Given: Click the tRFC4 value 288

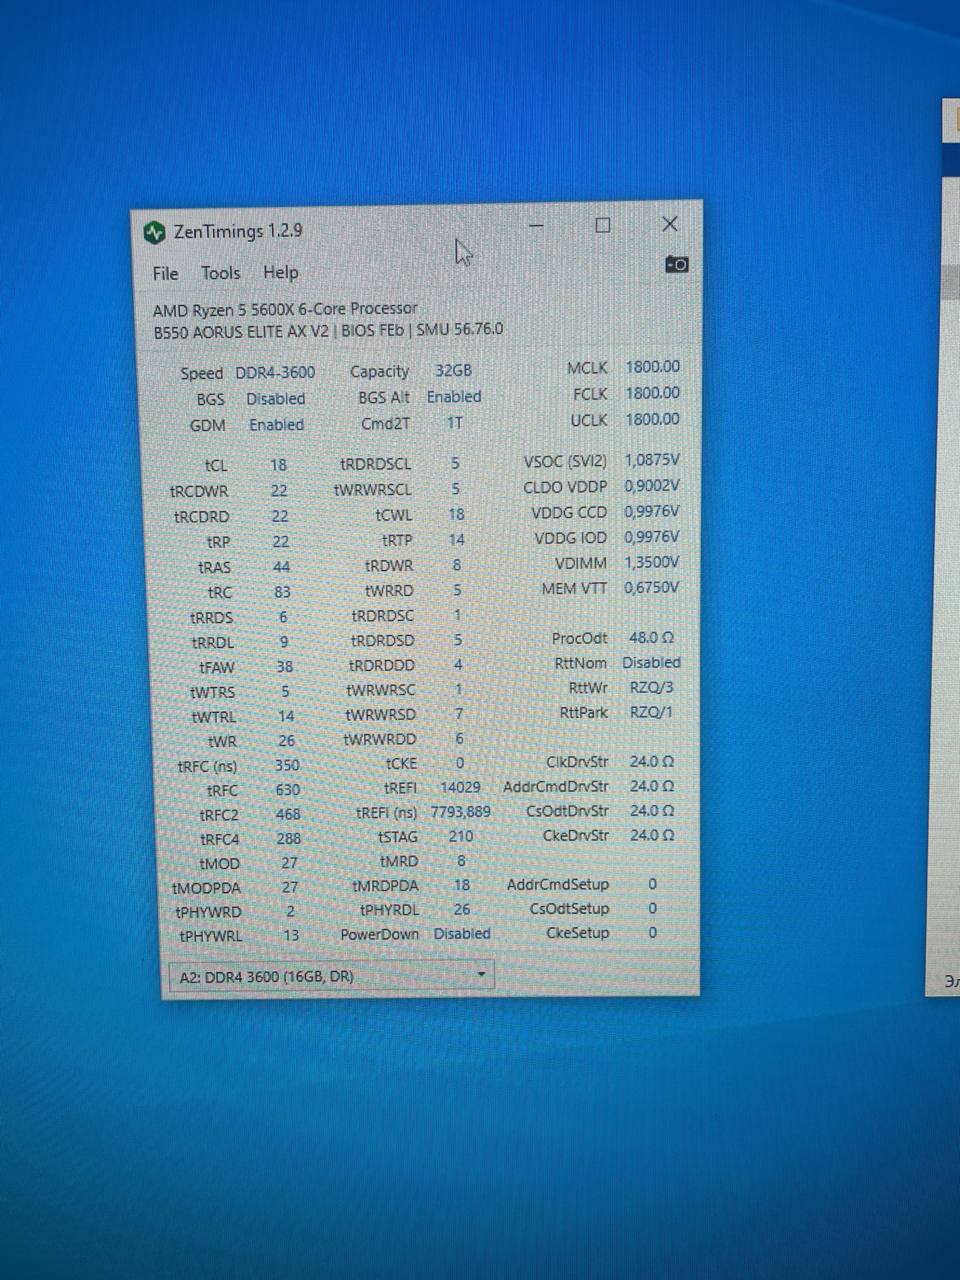Looking at the screenshot, I should [288, 839].
